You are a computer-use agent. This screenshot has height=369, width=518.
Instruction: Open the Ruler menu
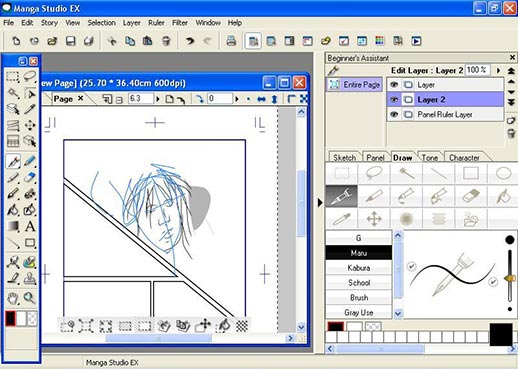pos(156,23)
